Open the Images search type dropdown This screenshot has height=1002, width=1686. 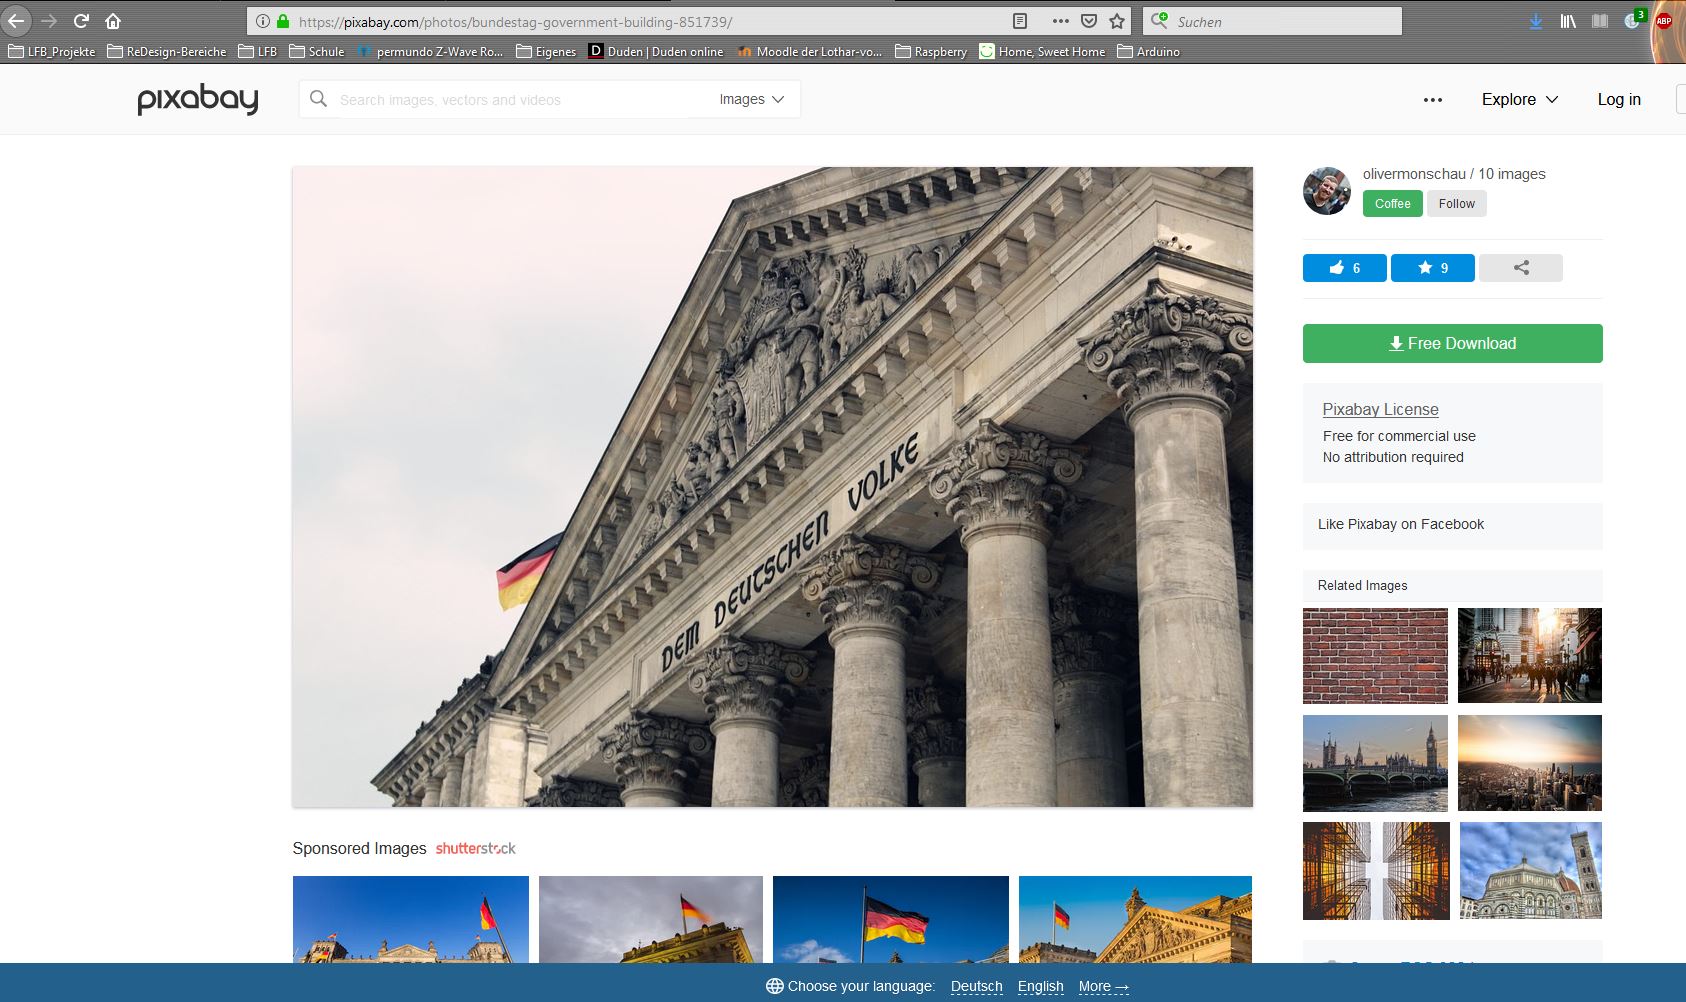coord(751,99)
